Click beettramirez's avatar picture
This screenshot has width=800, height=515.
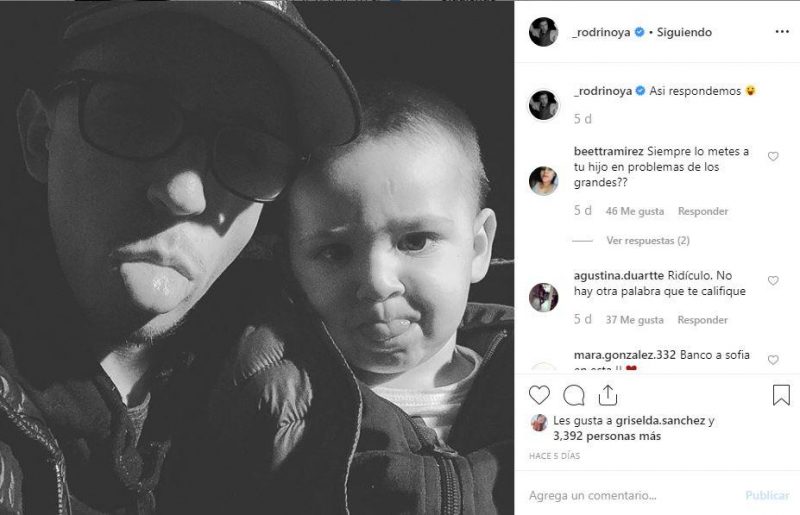click(x=543, y=181)
